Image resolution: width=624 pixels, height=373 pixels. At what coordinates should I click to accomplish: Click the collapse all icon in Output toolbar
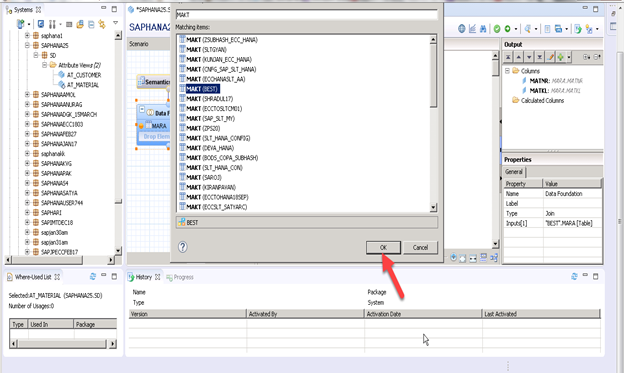pos(597,57)
